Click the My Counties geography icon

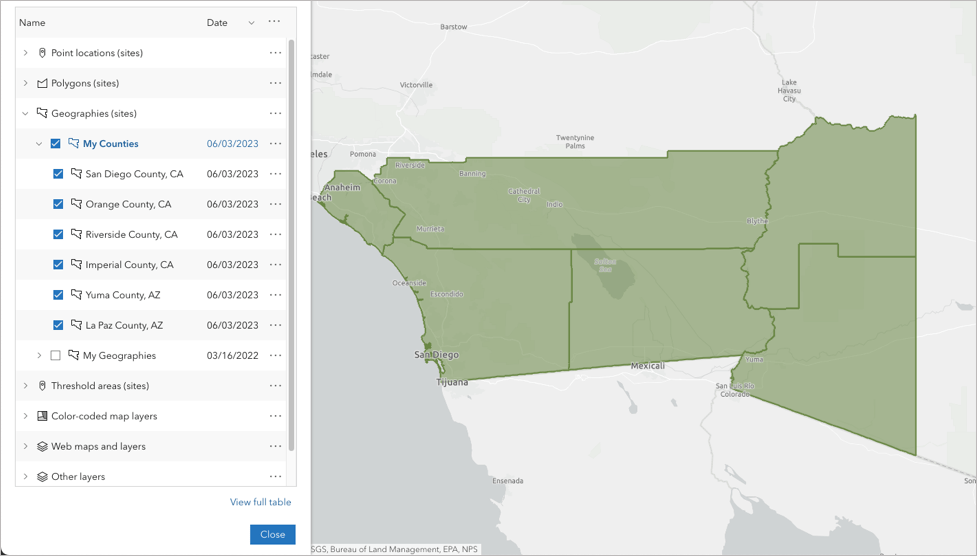[x=74, y=143]
